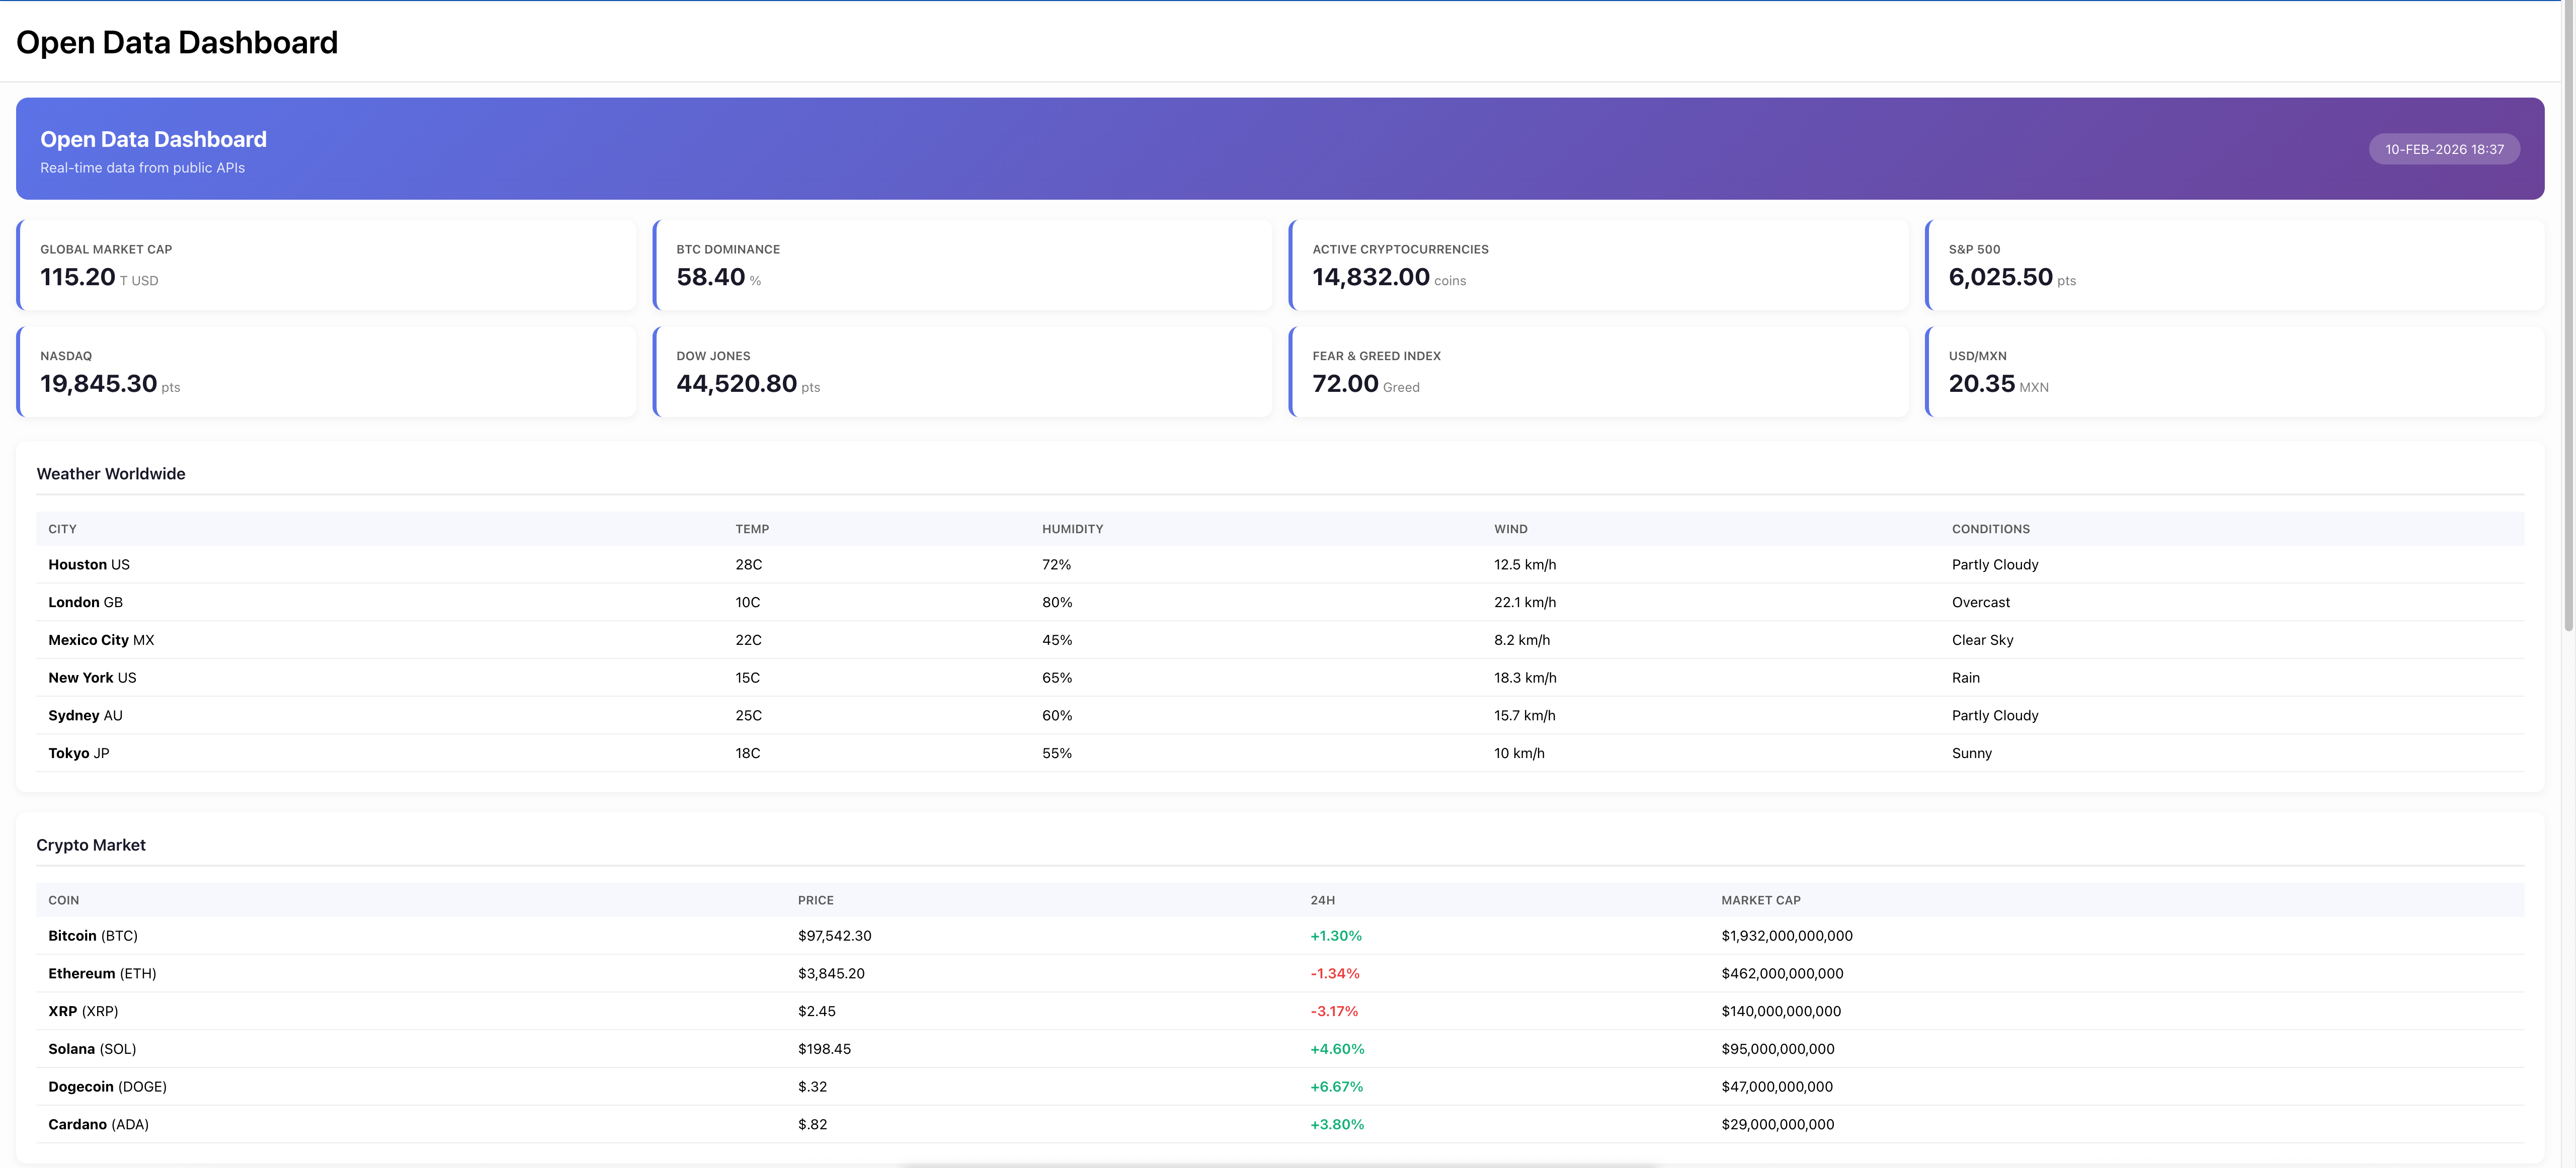
Task: Select the Houston US weather row
Action: [89, 565]
